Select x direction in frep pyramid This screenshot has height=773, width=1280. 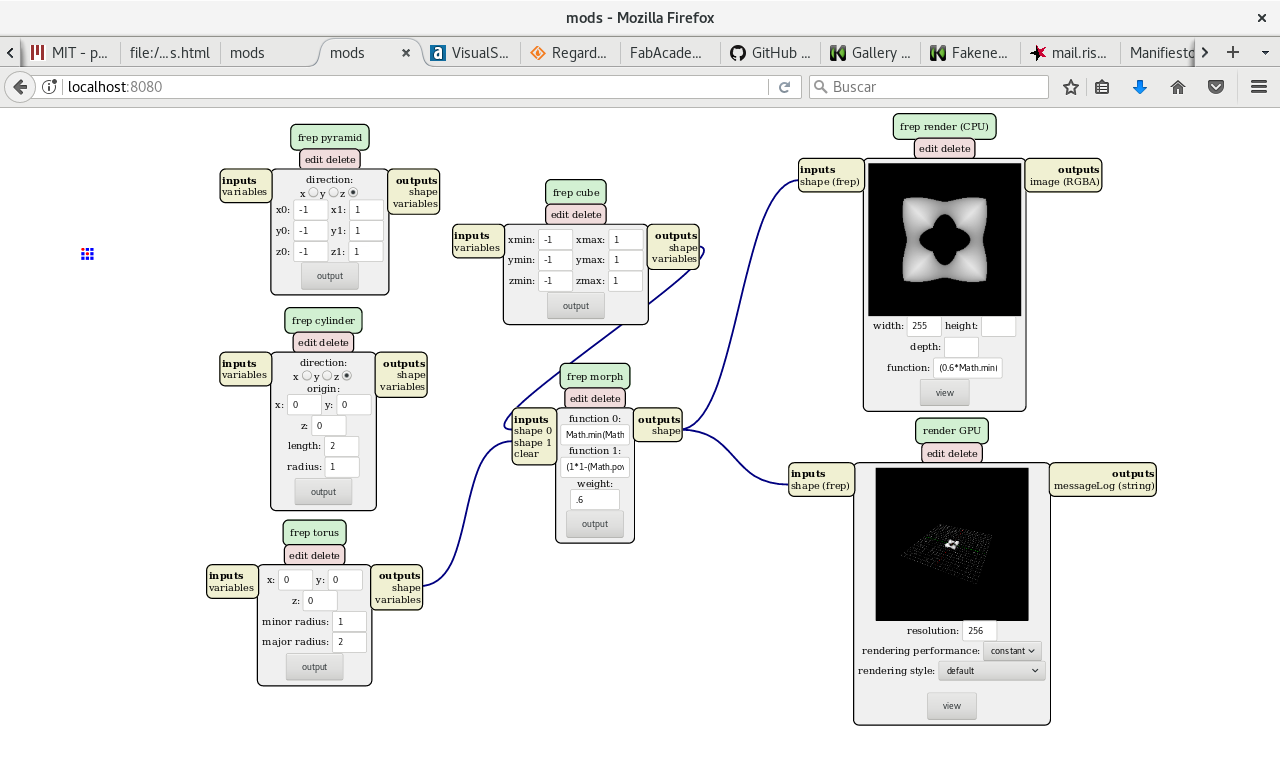[313, 193]
